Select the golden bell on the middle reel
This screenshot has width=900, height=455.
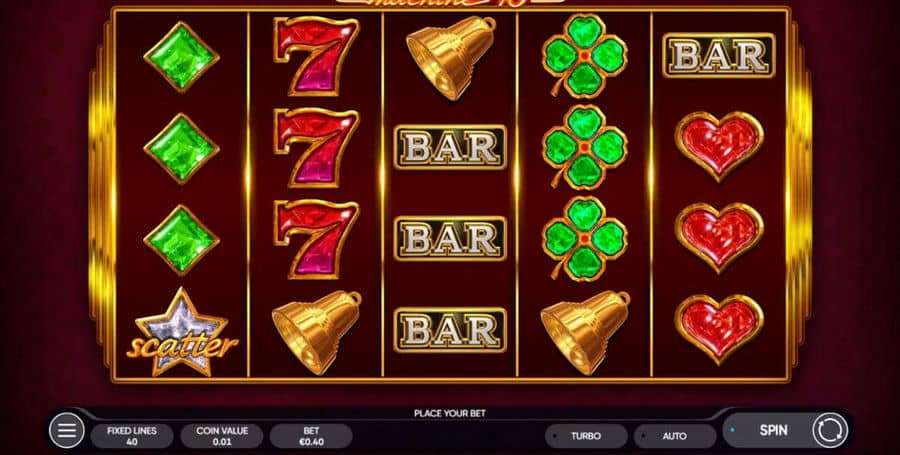pos(451,57)
